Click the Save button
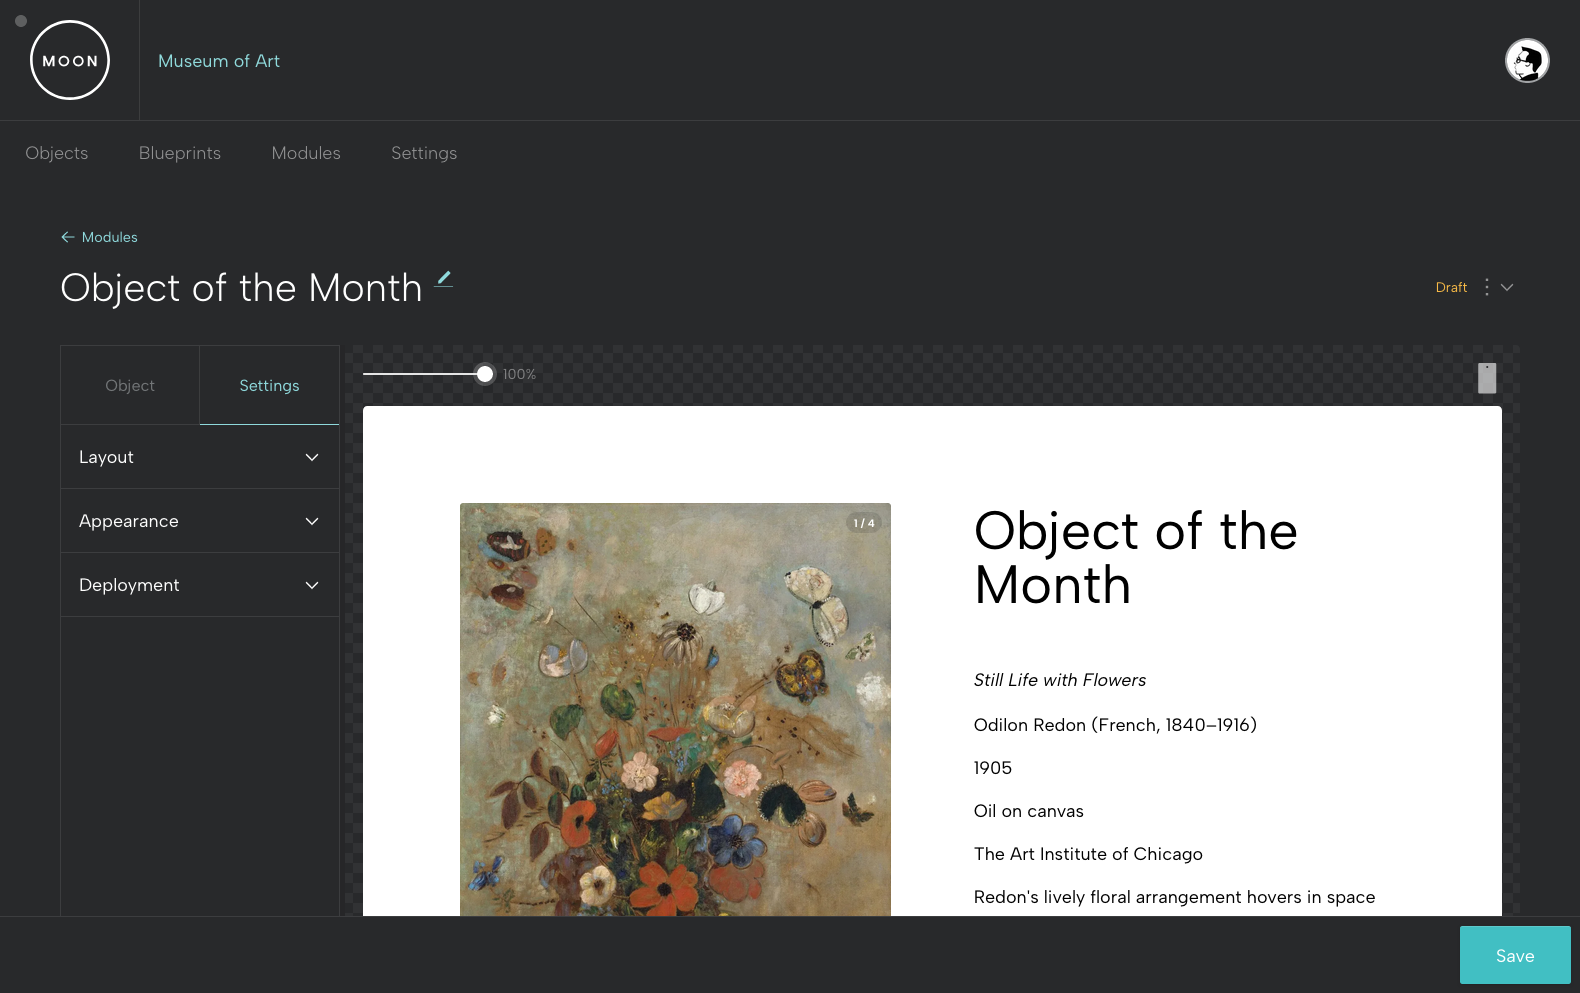 point(1515,955)
